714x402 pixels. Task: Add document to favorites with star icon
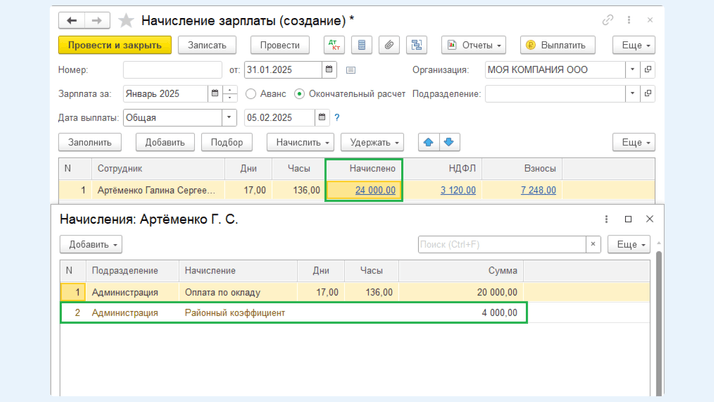126,20
